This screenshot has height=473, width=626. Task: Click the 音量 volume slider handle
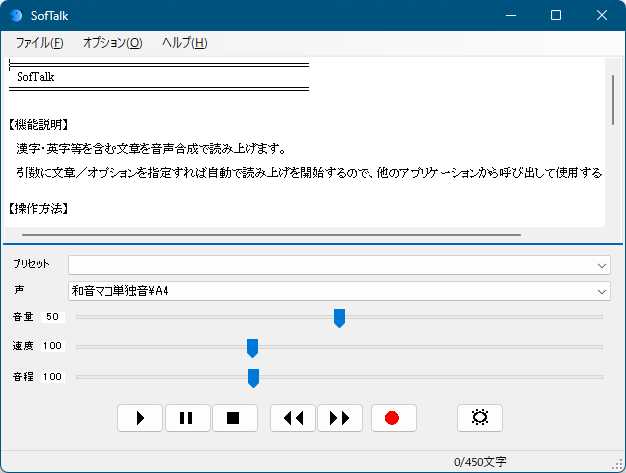(x=339, y=318)
